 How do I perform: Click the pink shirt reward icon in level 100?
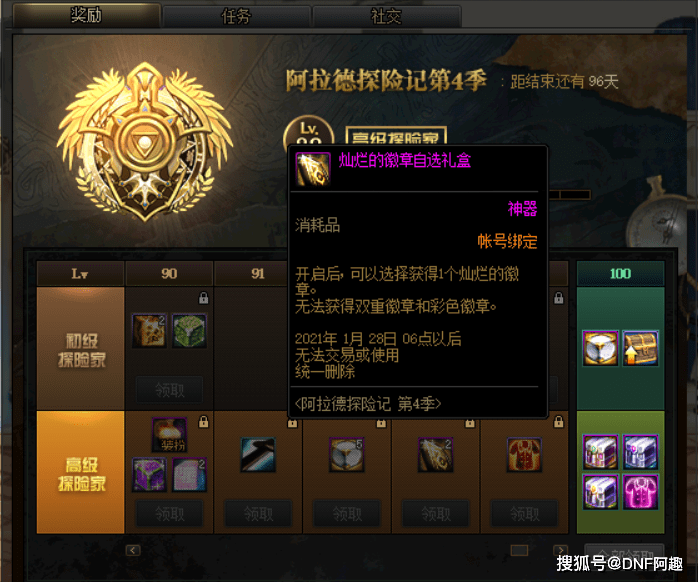point(640,492)
